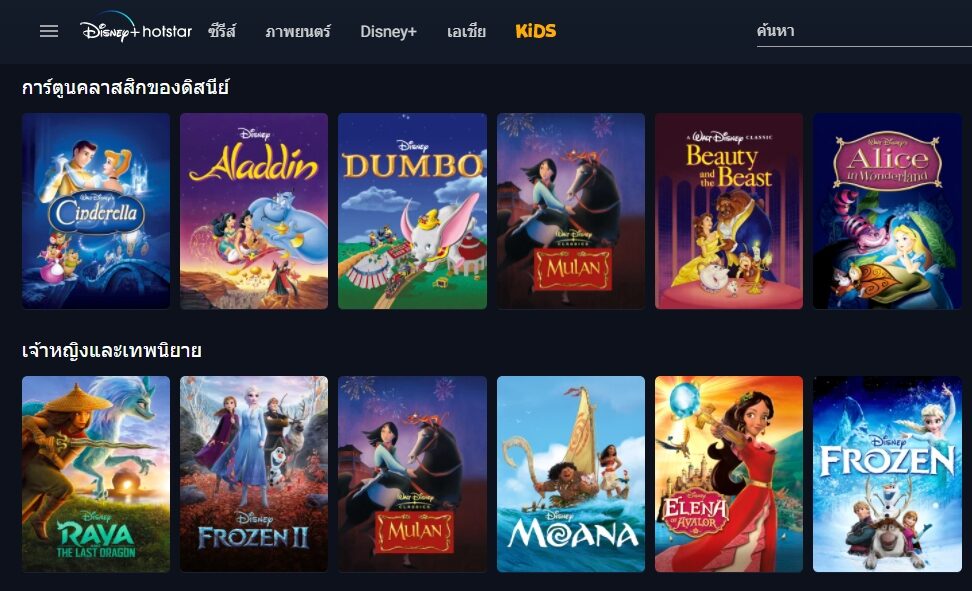Go to the ภาพยนตร์ section
This screenshot has height=591, width=972.
click(298, 31)
